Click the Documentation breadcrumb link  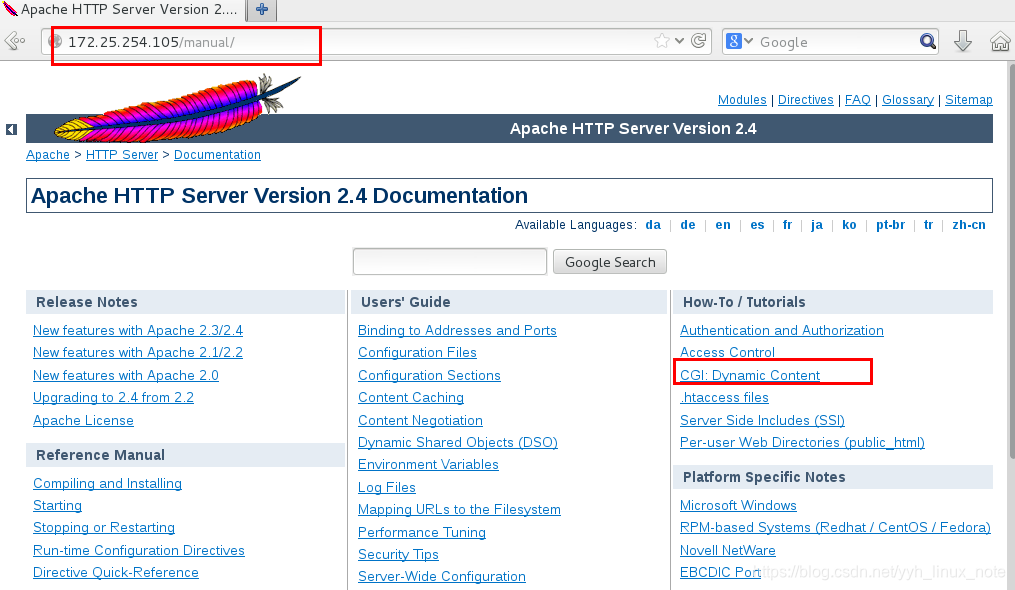[218, 155]
